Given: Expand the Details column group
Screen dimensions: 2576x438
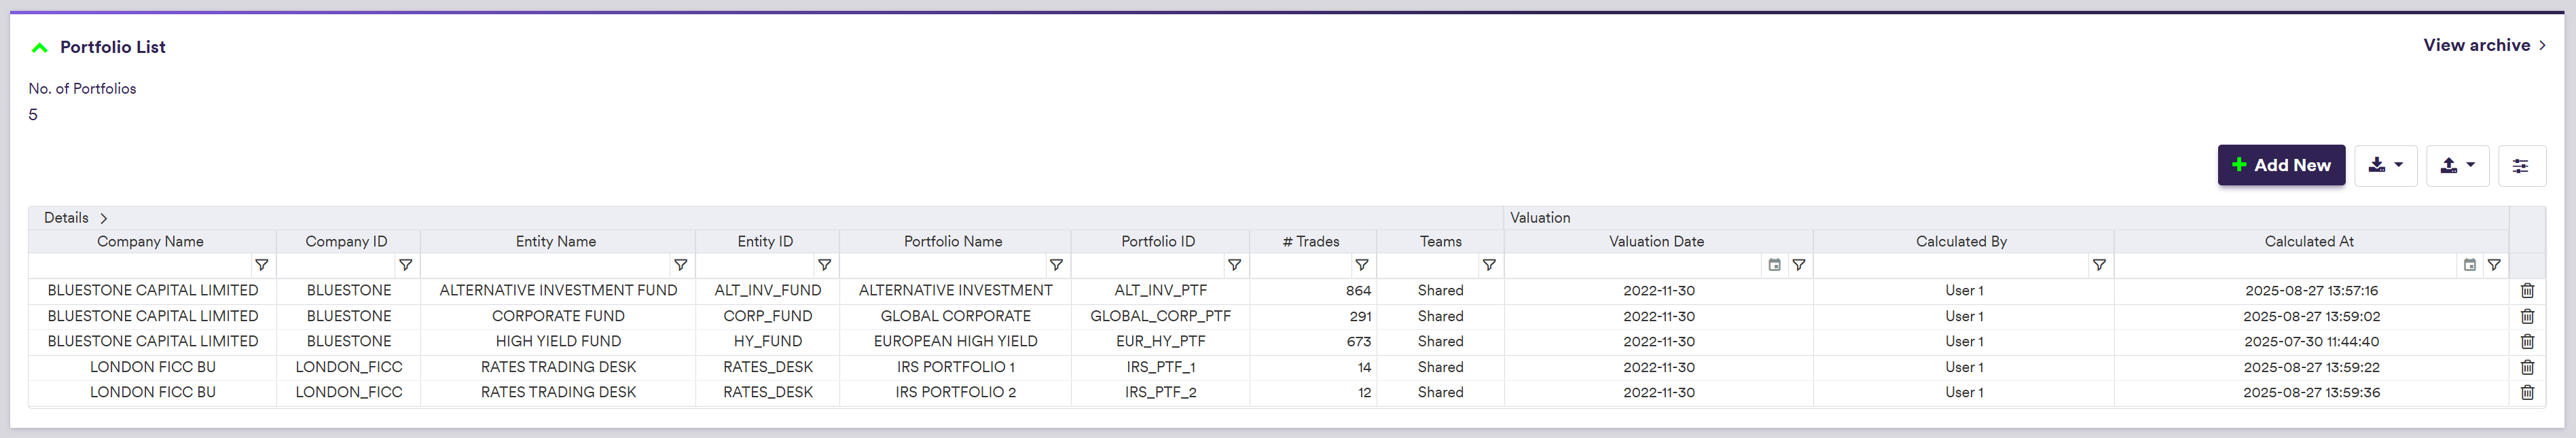Looking at the screenshot, I should tap(103, 218).
